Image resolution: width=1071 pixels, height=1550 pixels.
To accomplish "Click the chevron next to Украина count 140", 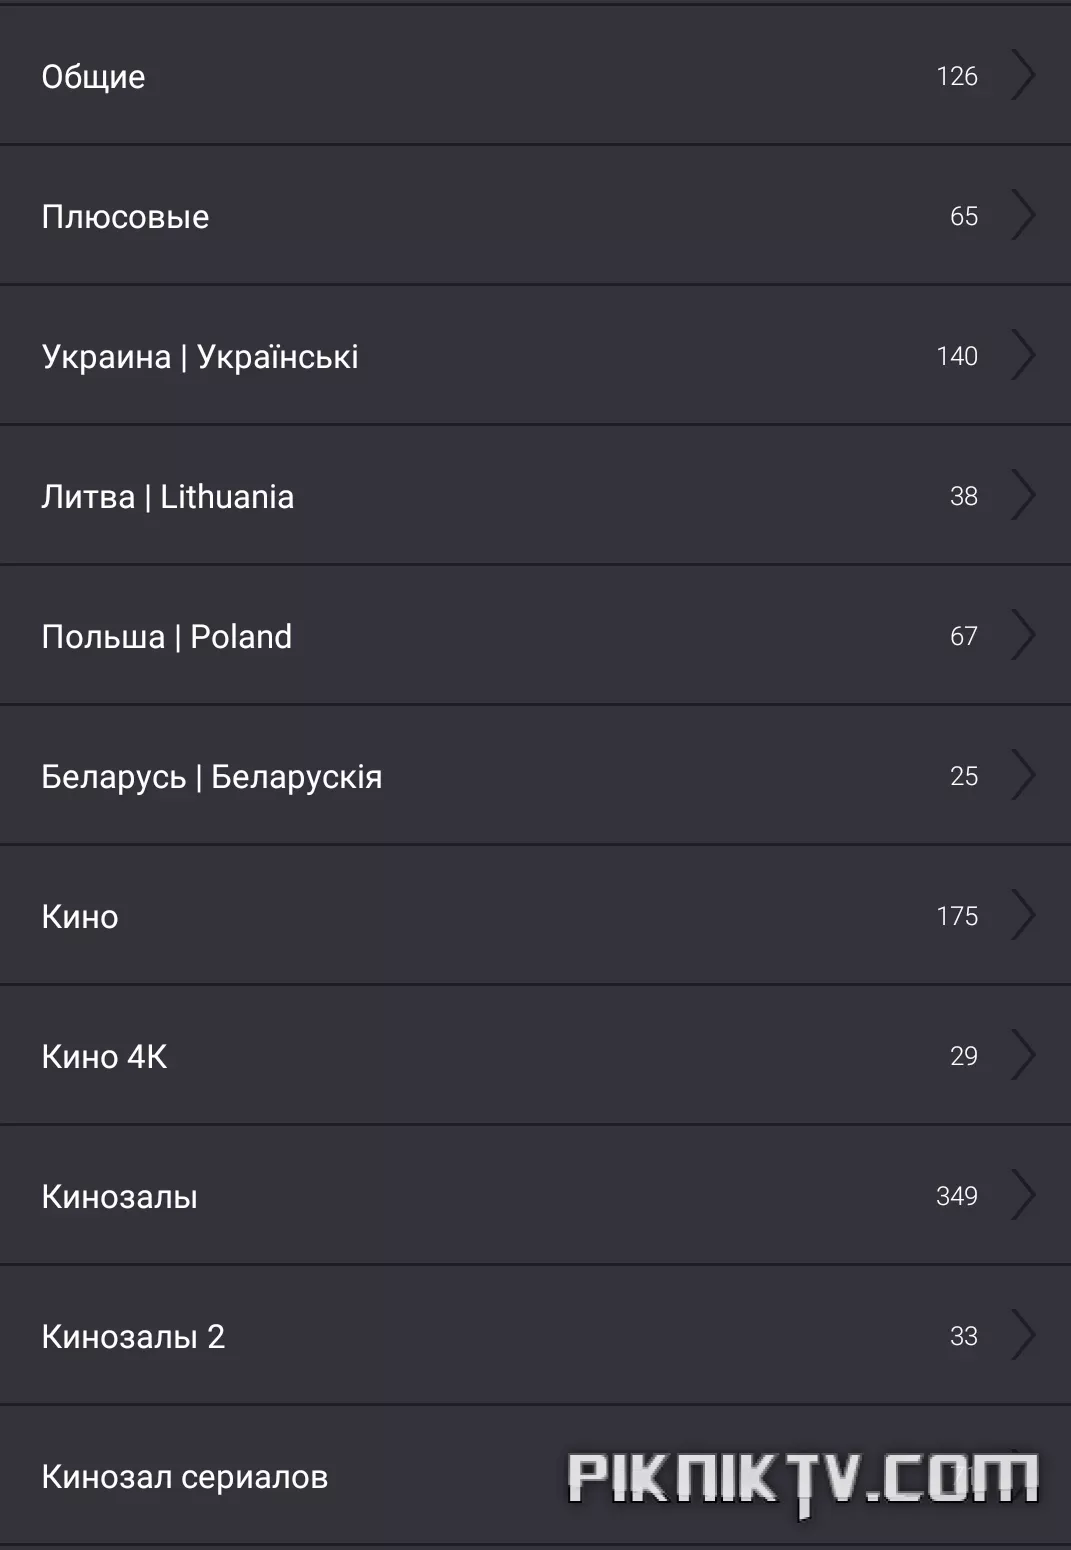I will click(x=1023, y=355).
